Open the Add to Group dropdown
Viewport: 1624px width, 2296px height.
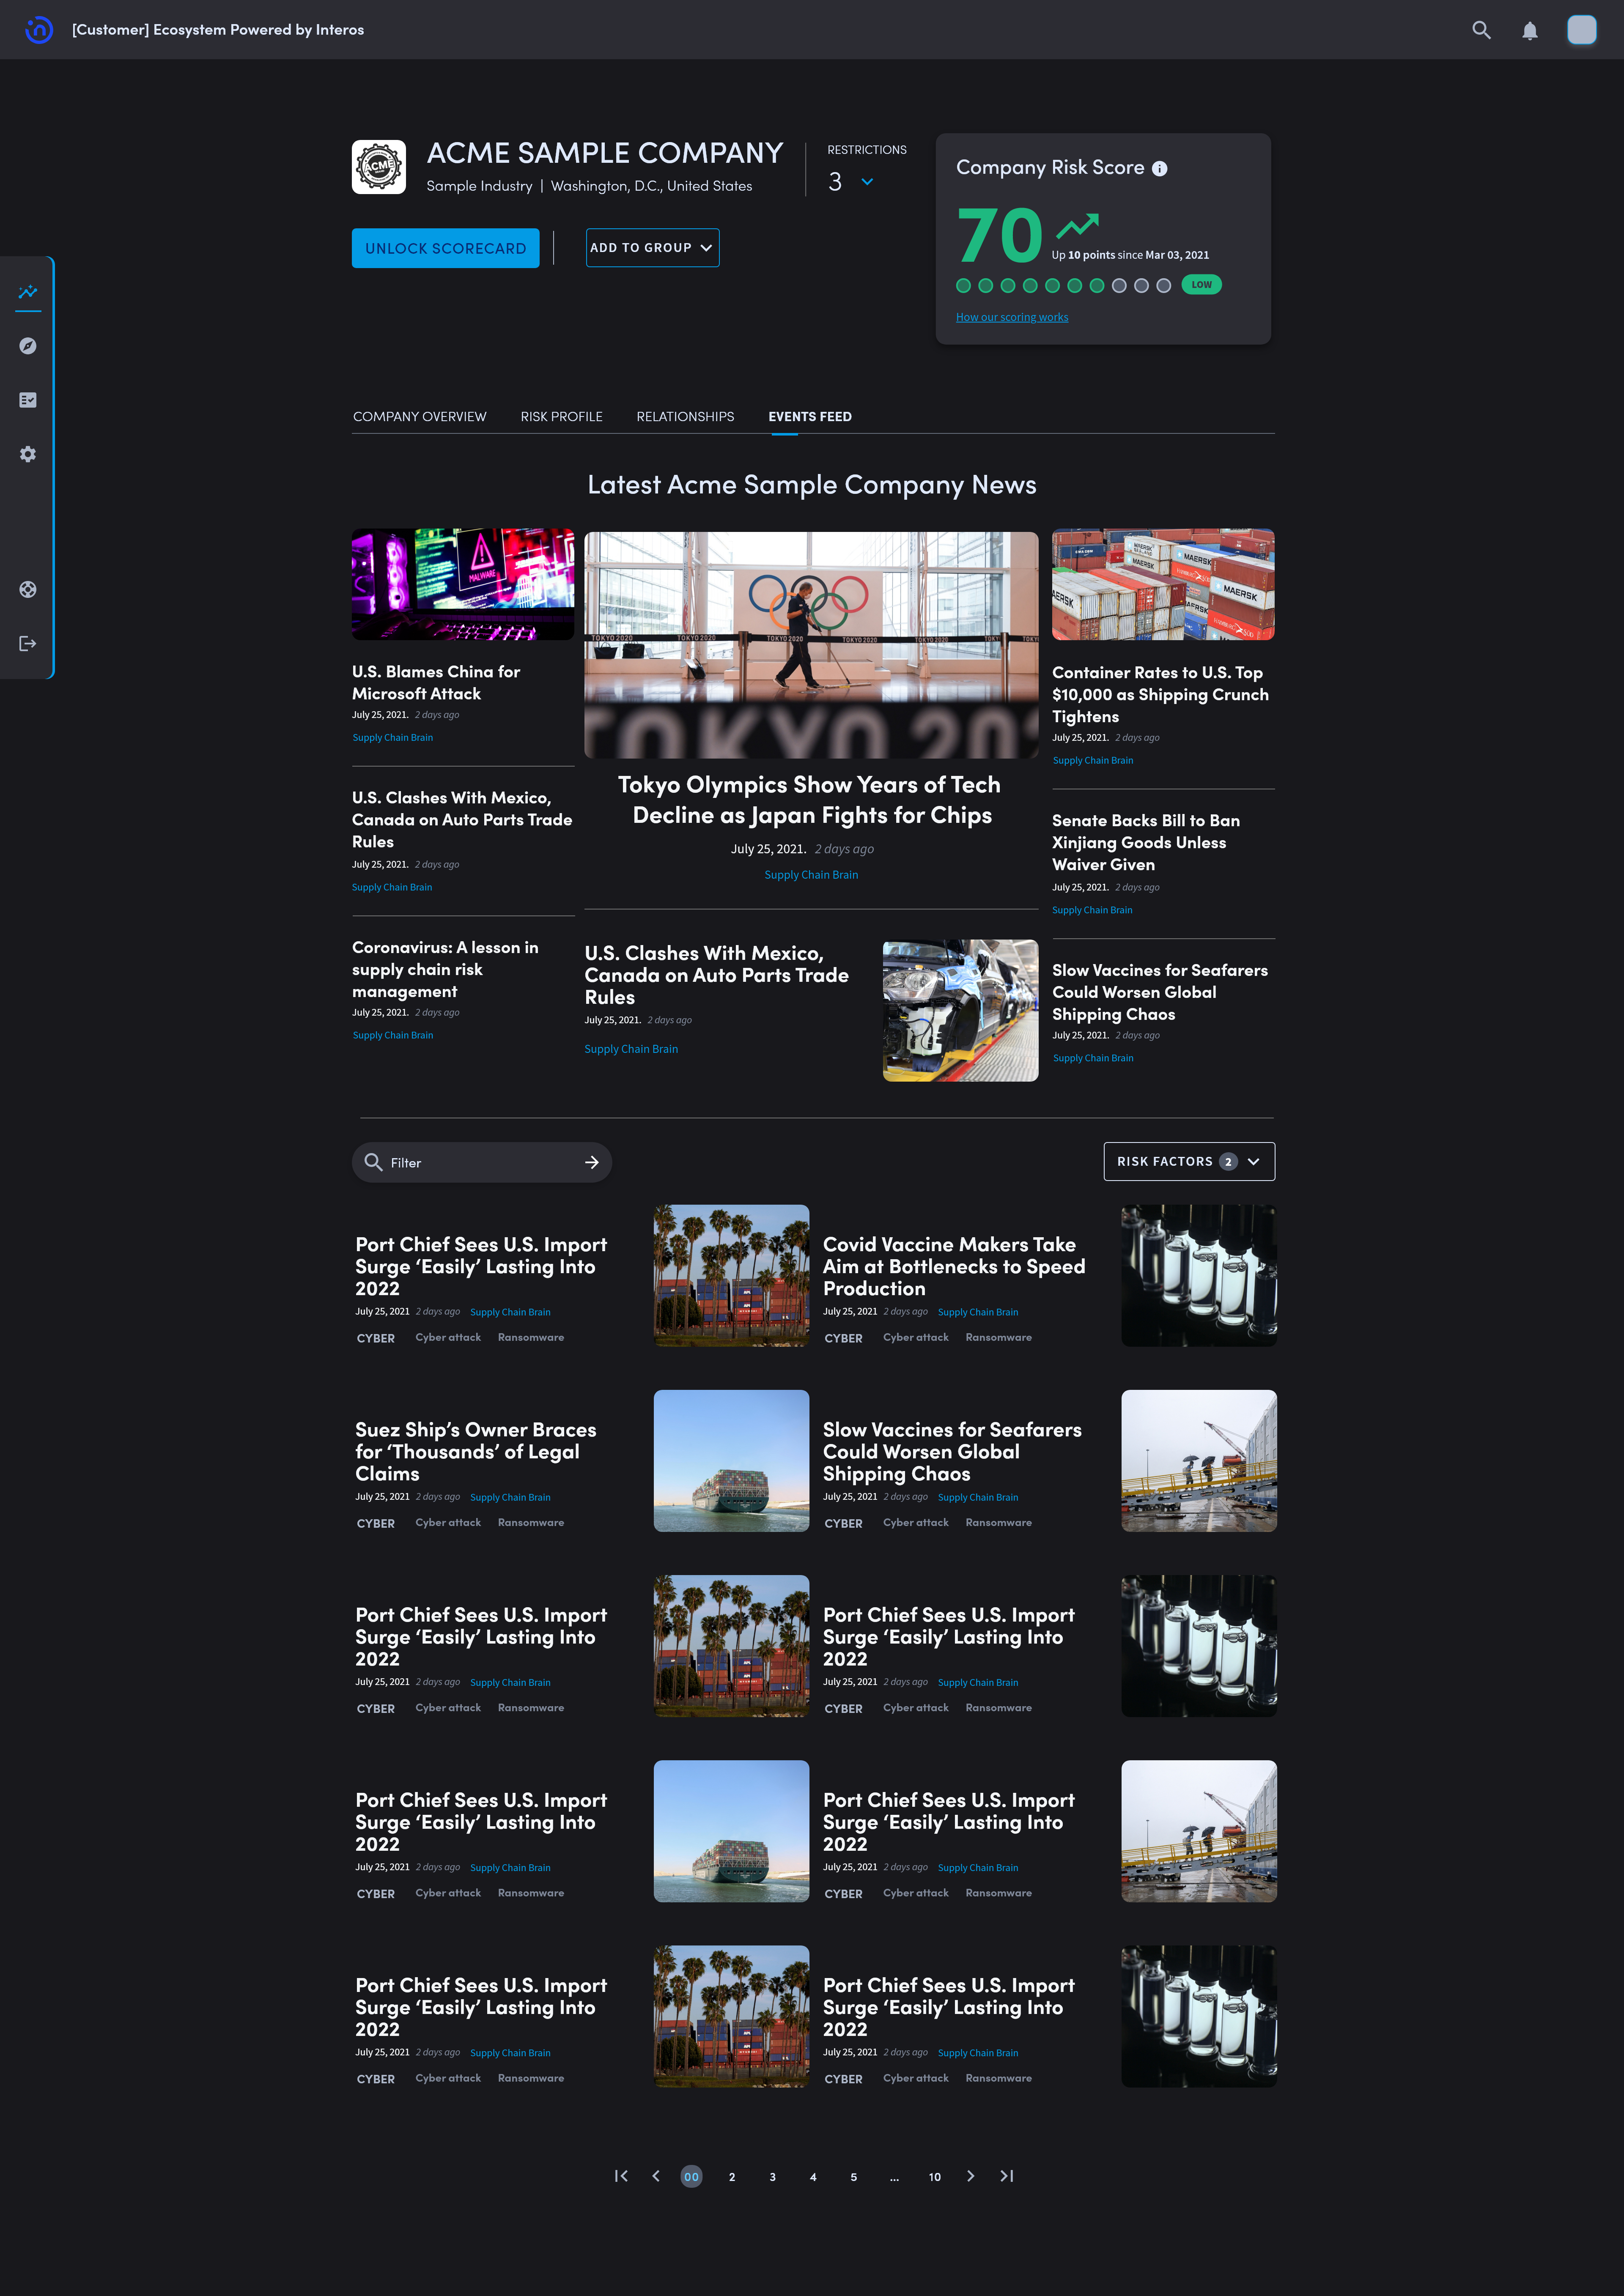tap(652, 248)
